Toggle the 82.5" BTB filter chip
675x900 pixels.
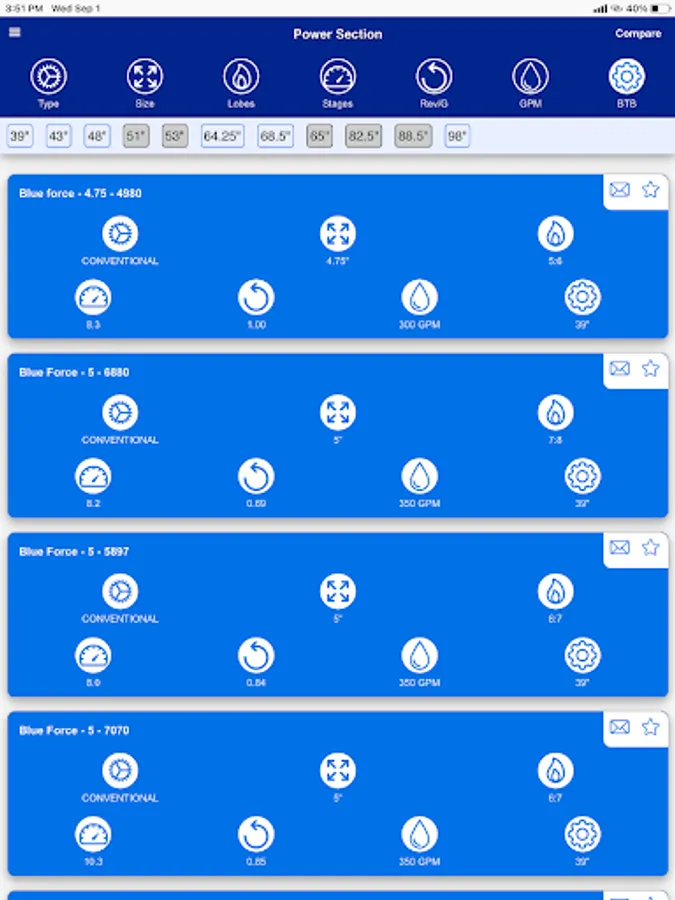363,136
